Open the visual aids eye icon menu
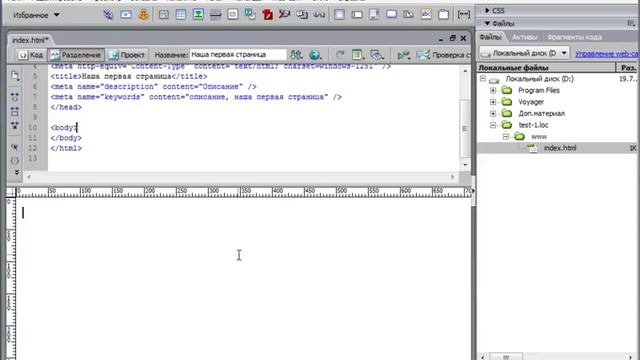Viewport: 640px width, 360px height. [x=377, y=55]
